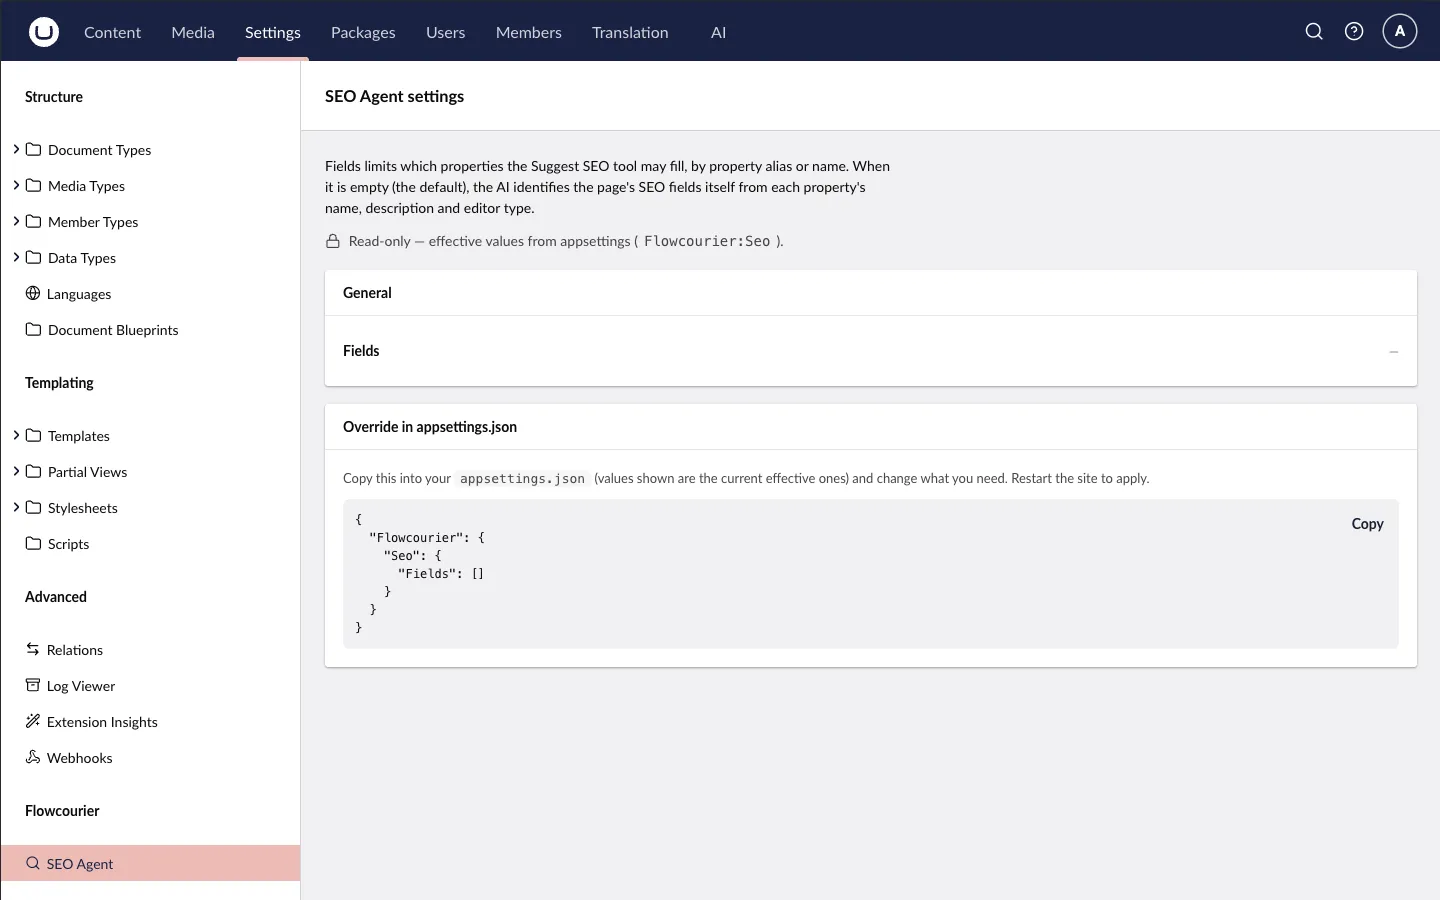The image size is (1440, 900).
Task: Expand the Data Types tree node
Action: 16,257
